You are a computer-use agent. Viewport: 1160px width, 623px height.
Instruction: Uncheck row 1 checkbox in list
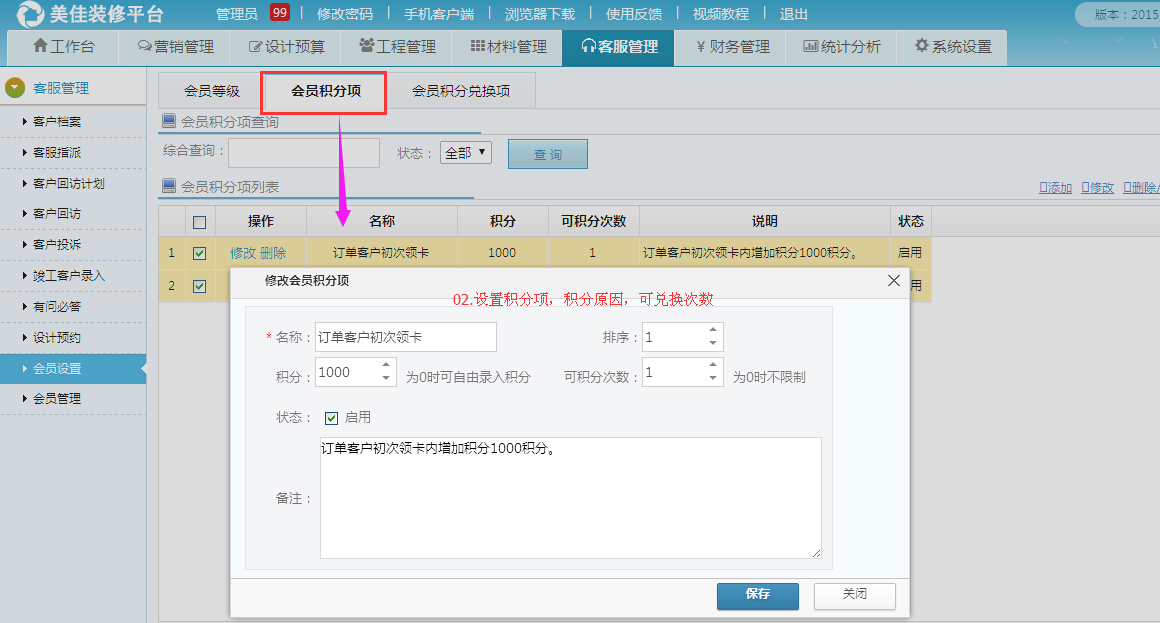pyautogui.click(x=199, y=253)
